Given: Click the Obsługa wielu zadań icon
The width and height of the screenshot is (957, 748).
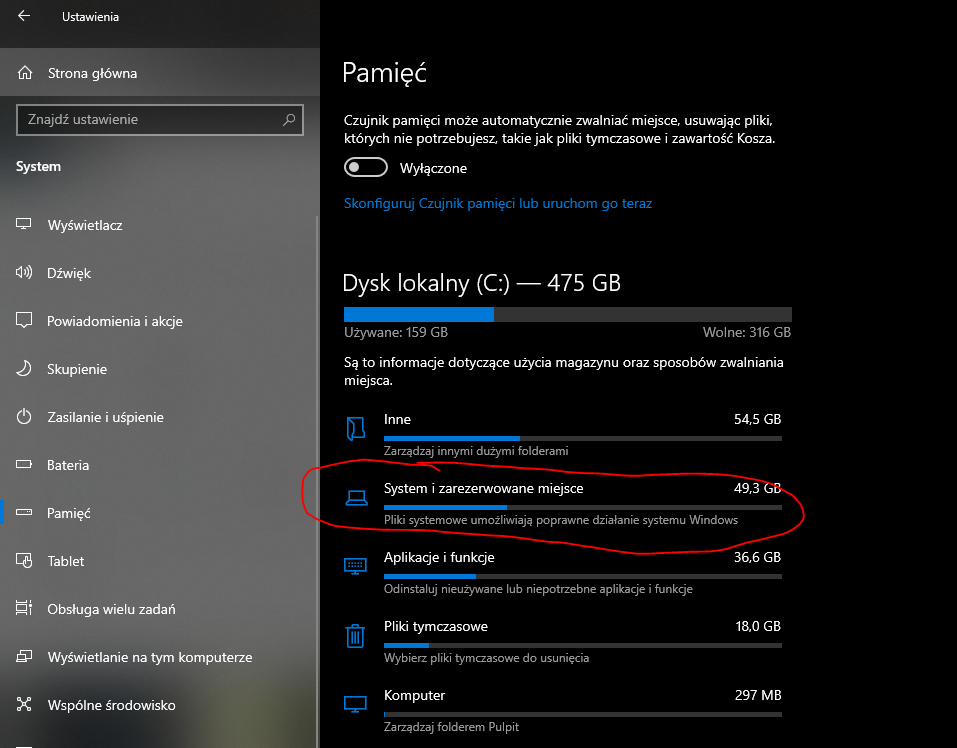Looking at the screenshot, I should tap(24, 608).
